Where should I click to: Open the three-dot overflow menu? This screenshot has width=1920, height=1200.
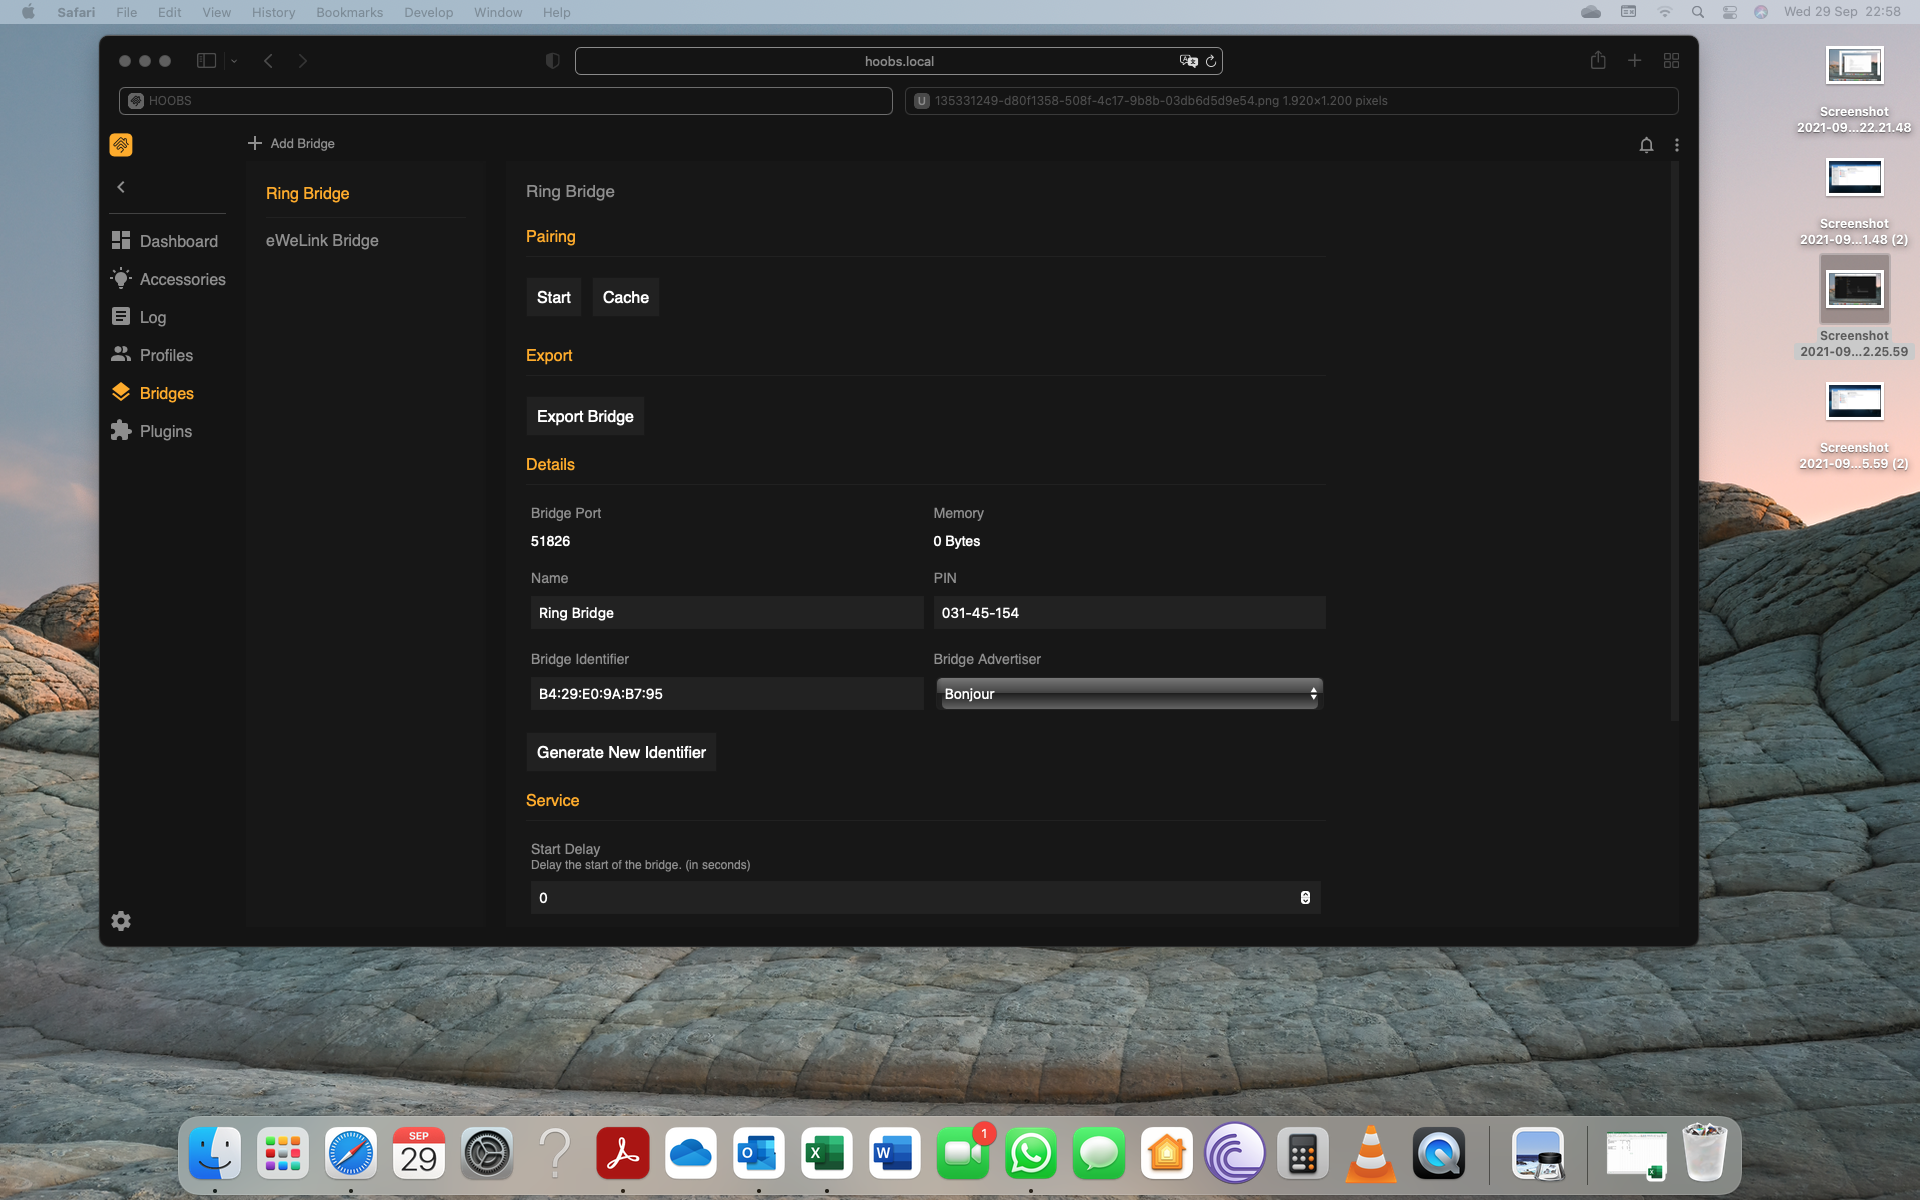(1678, 145)
